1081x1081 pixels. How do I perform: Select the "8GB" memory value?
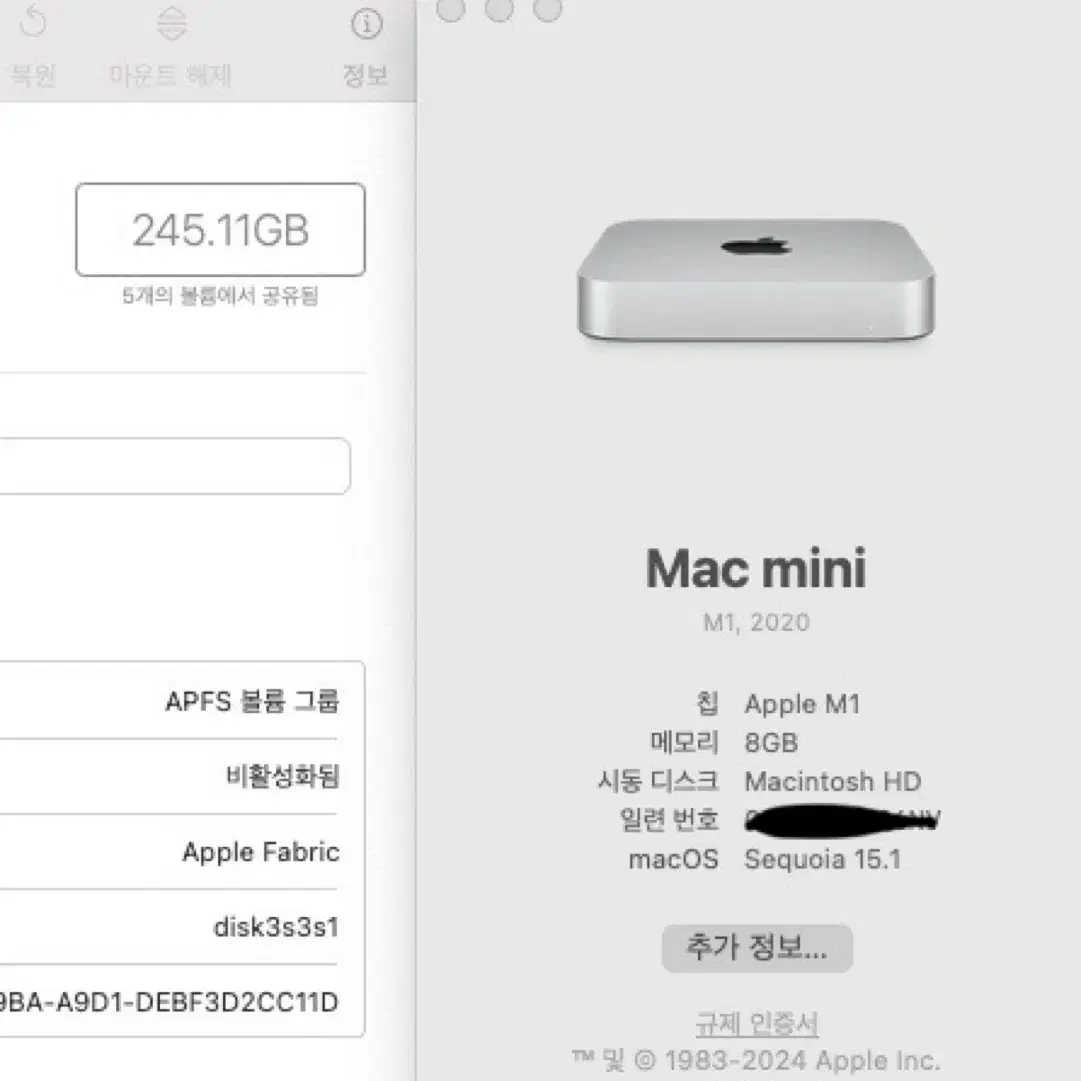pos(771,743)
